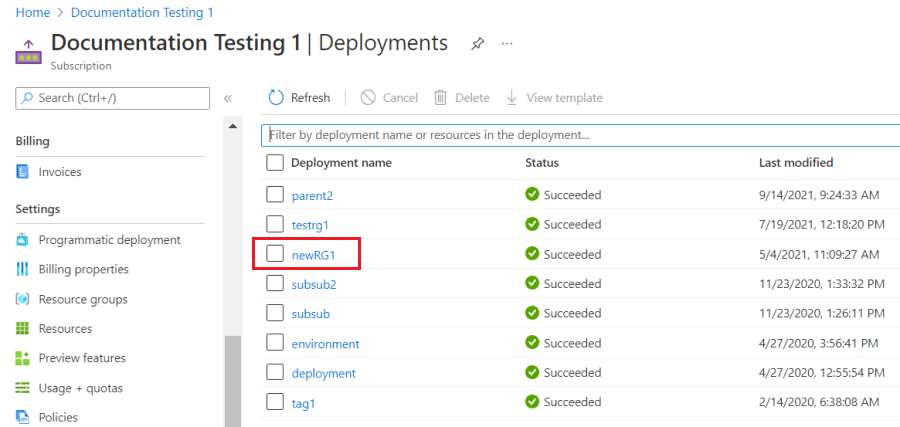Viewport: 900px width, 427px height.
Task: Click the Cancel button label
Action: (401, 98)
